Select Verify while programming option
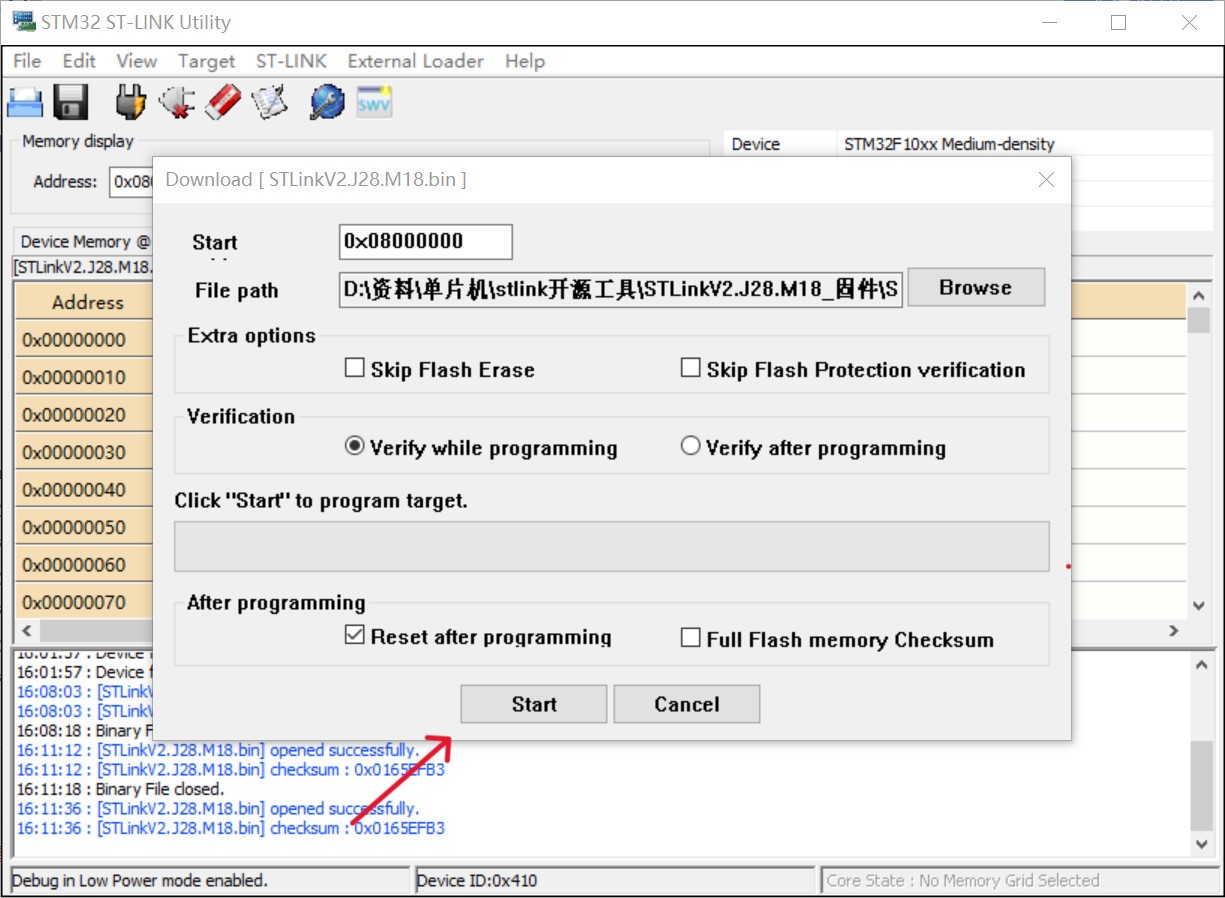 click(x=354, y=447)
